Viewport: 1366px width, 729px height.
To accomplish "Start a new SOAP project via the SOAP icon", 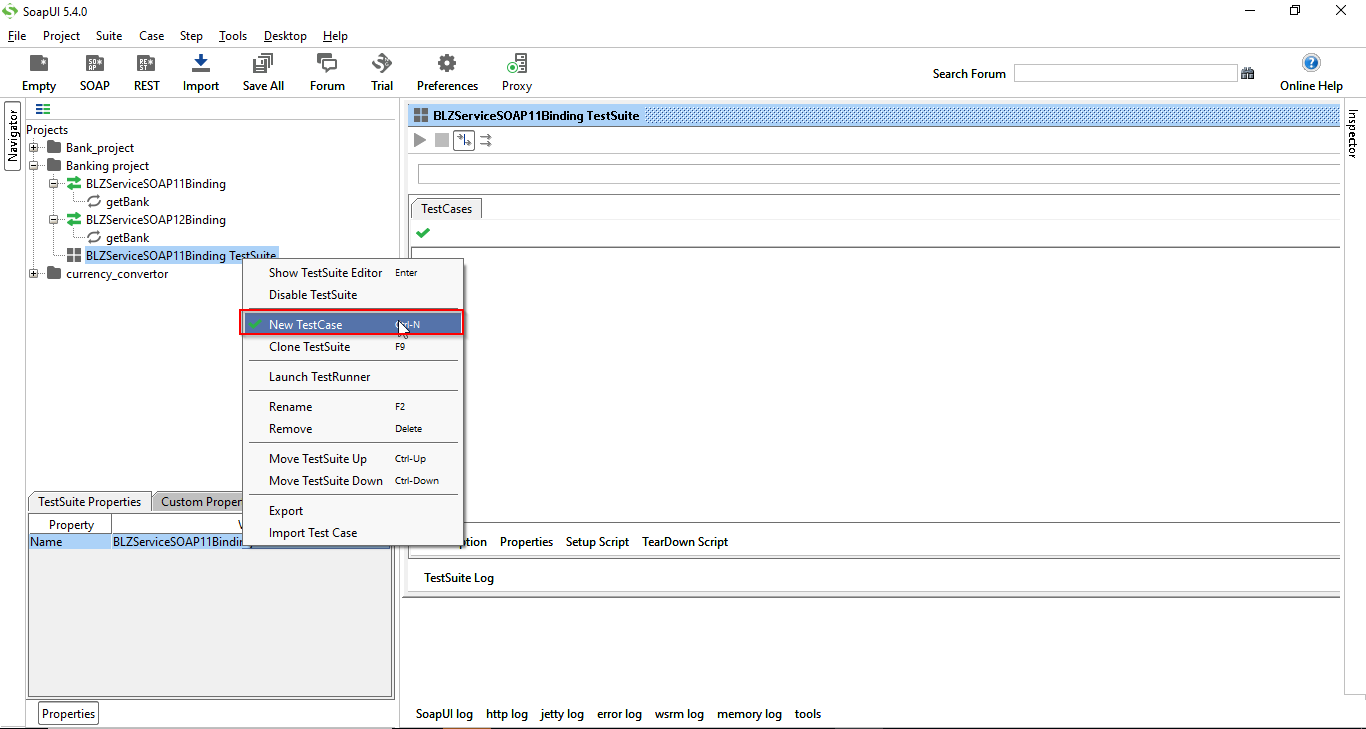I will [x=94, y=71].
